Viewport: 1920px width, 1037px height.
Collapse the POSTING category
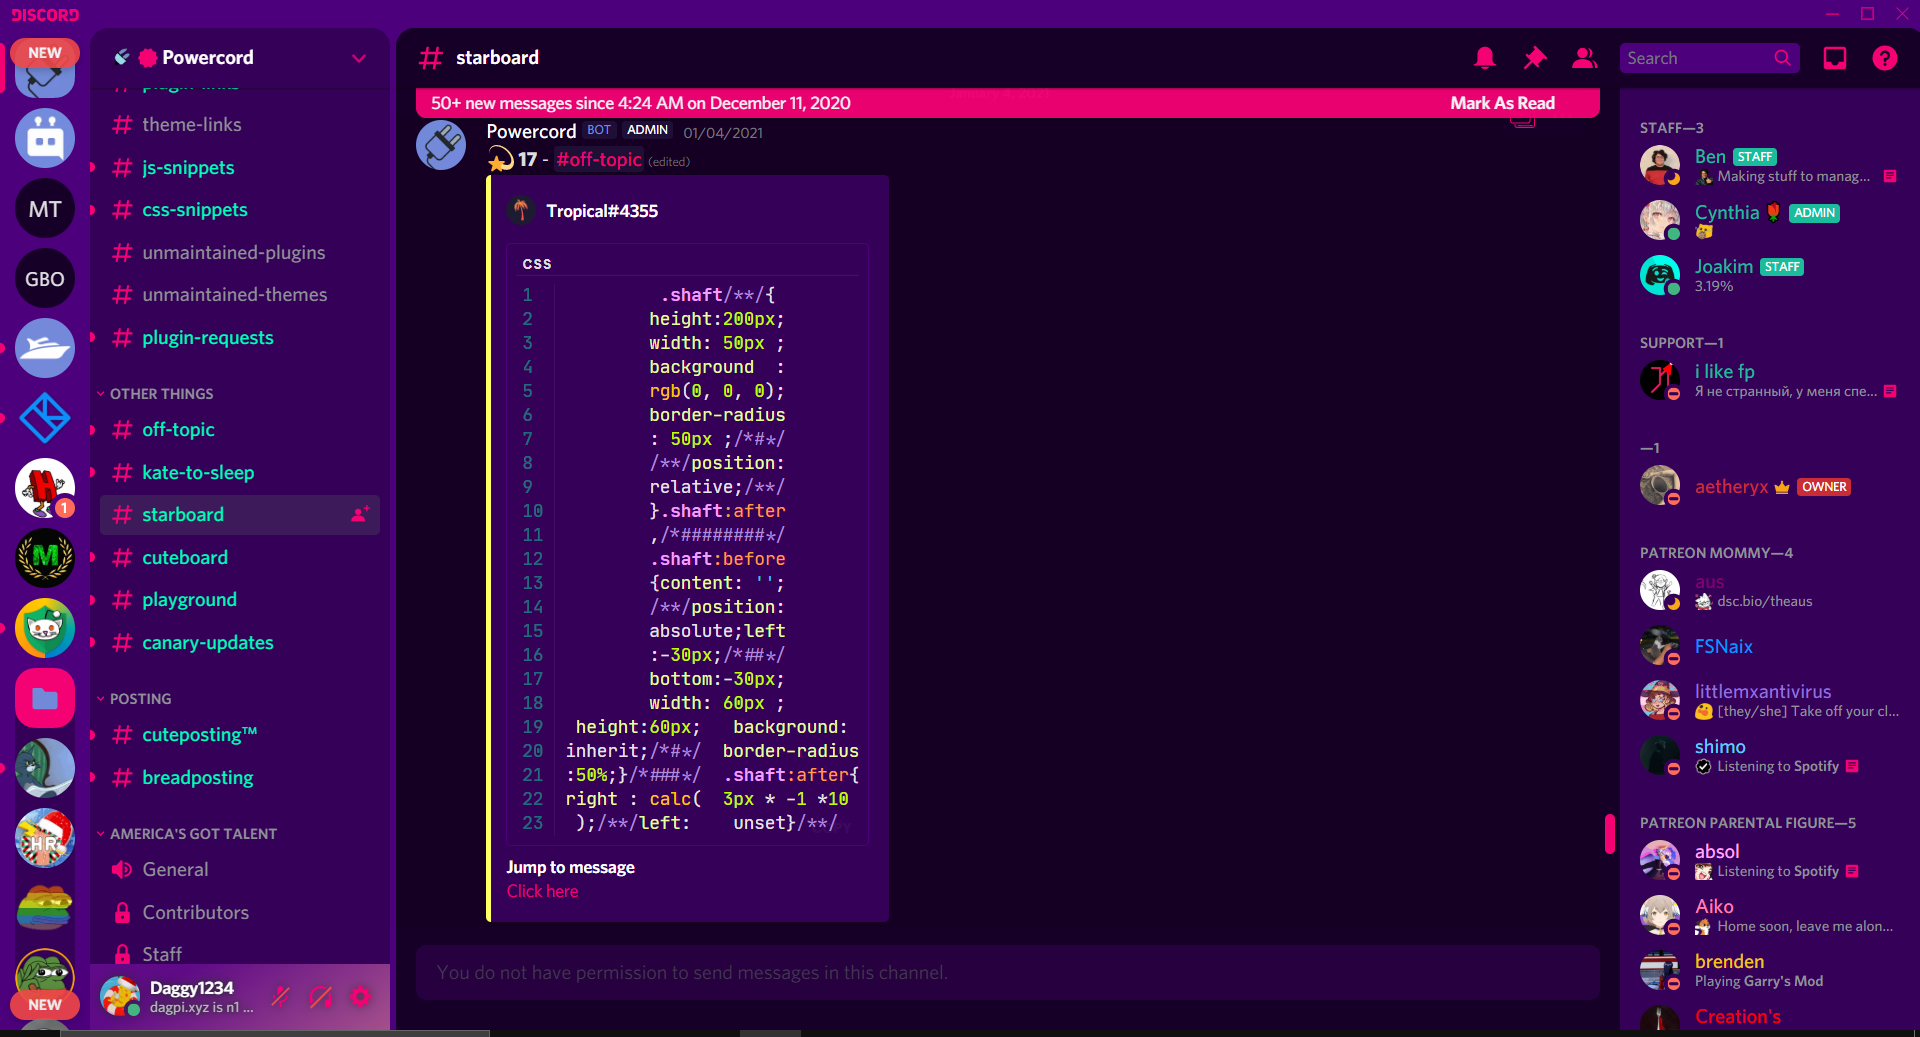pyautogui.click(x=140, y=699)
